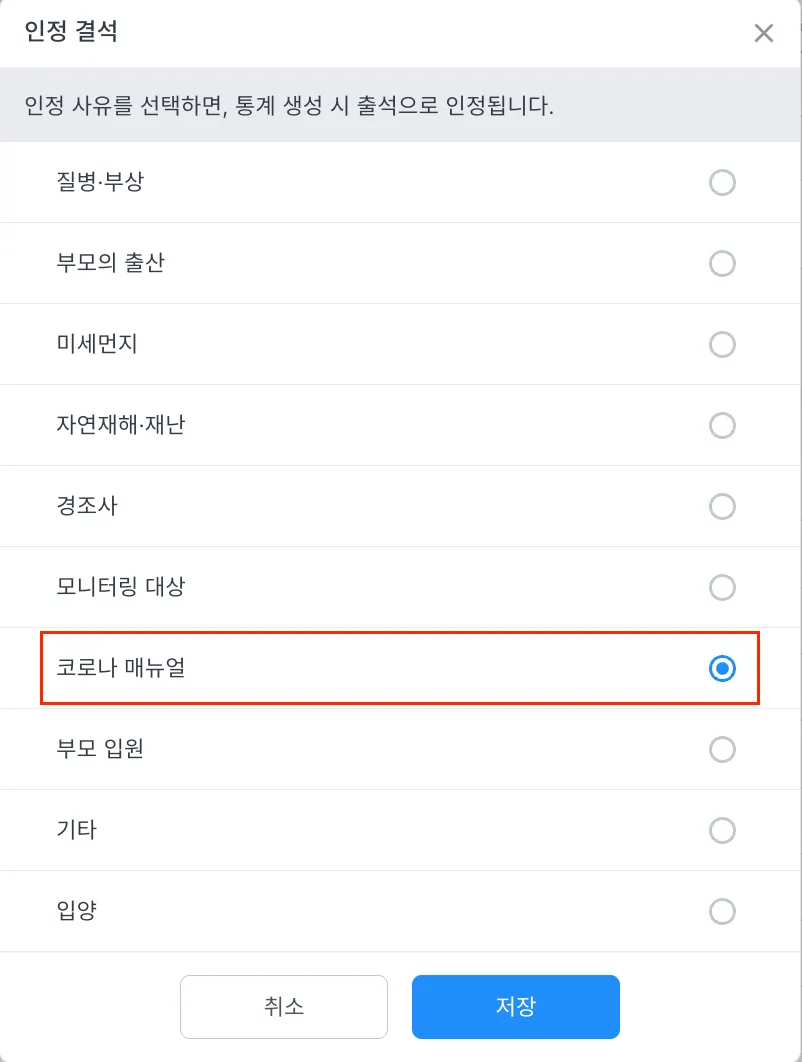Click the 질병·부상 label text
The width and height of the screenshot is (802, 1062).
pyautogui.click(x=102, y=183)
